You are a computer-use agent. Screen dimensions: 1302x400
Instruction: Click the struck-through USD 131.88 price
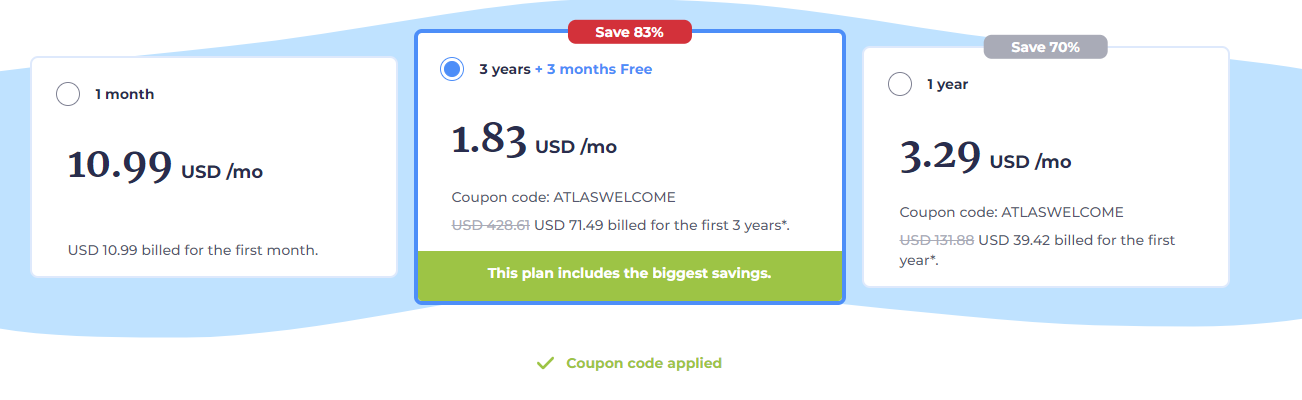(x=937, y=240)
